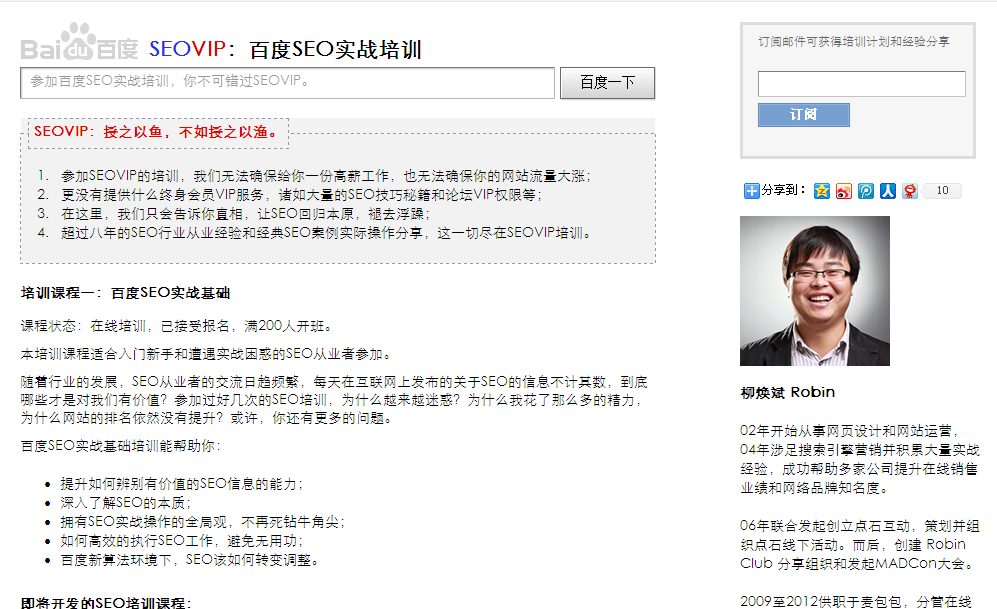
Task: Share to Renren icon
Action: [x=888, y=191]
